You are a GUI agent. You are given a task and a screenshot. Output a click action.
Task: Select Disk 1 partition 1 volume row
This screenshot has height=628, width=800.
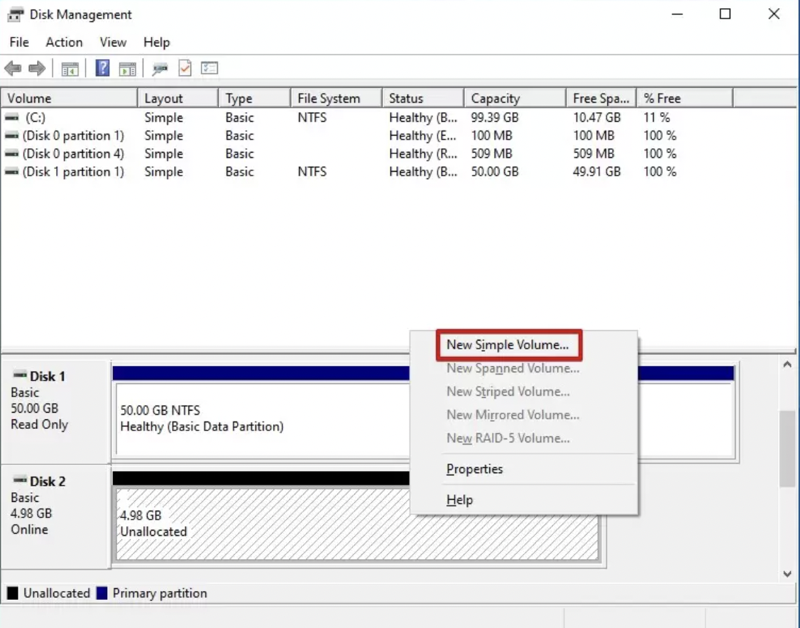73,172
